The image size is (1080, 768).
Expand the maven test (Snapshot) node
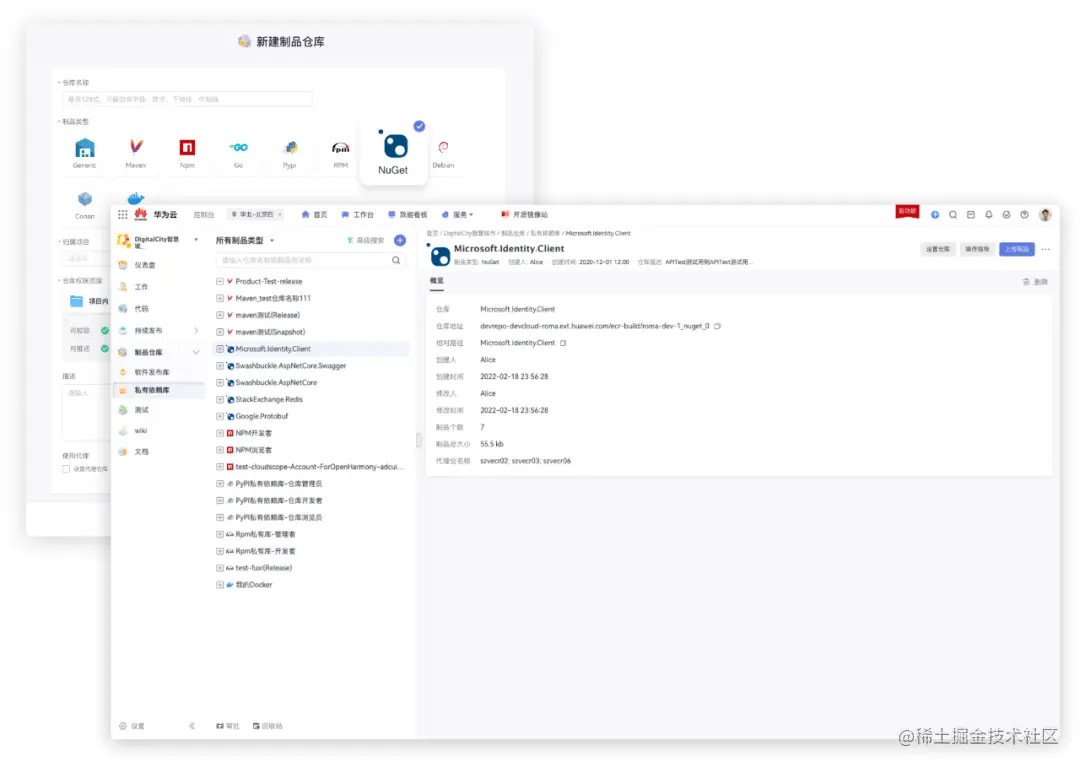pyautogui.click(x=220, y=332)
